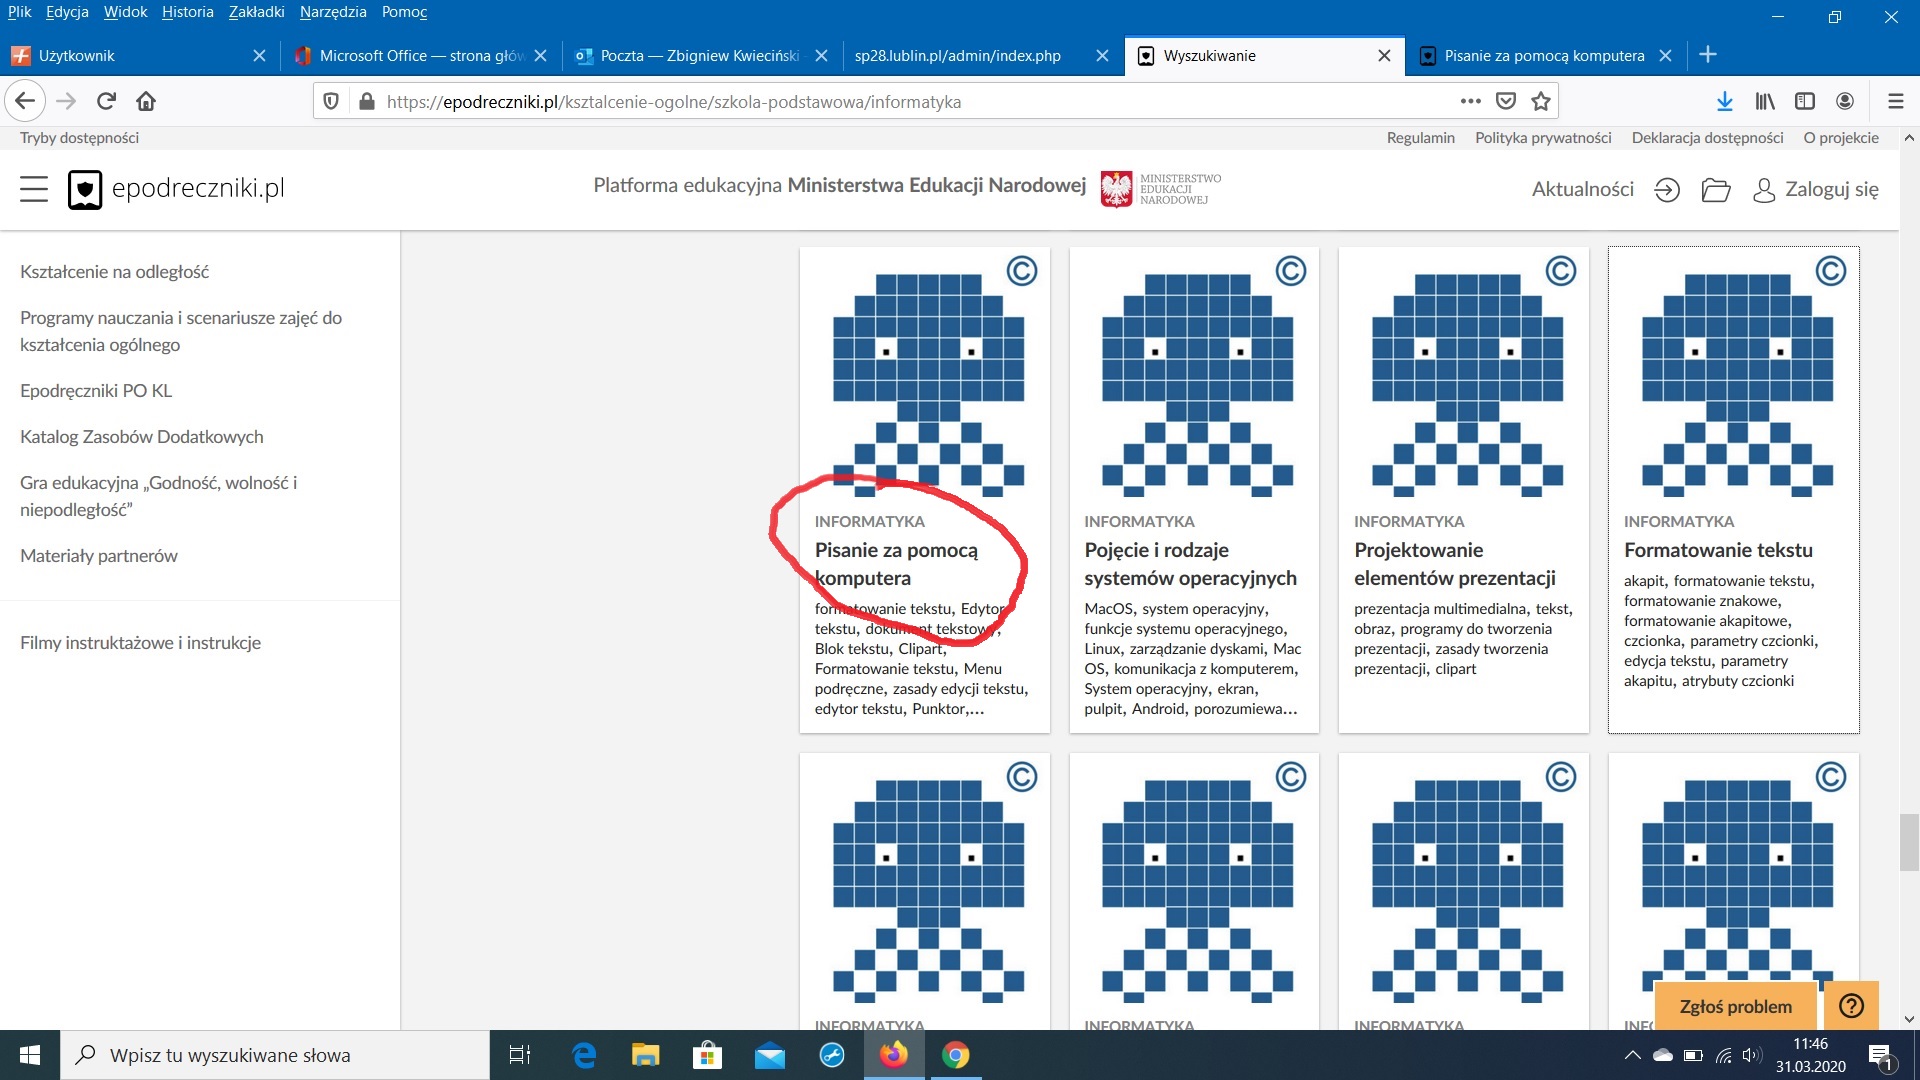This screenshot has width=1920, height=1080.
Task: Click copyright icon on Pisanie za pomocą komputera card
Action: (x=1021, y=271)
